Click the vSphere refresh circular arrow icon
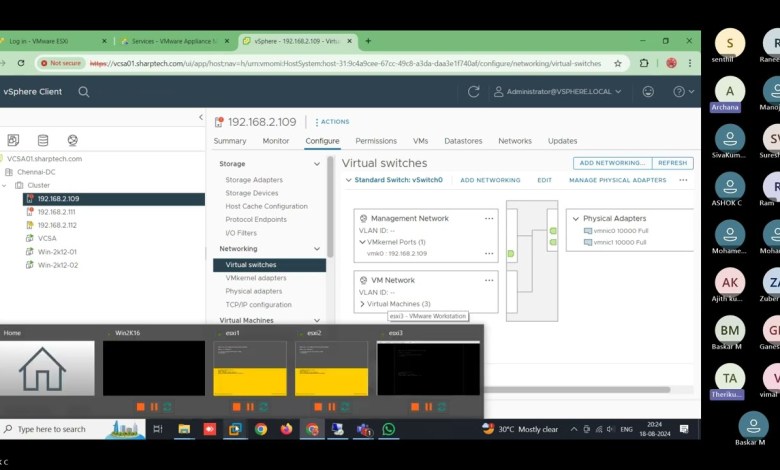 click(474, 92)
